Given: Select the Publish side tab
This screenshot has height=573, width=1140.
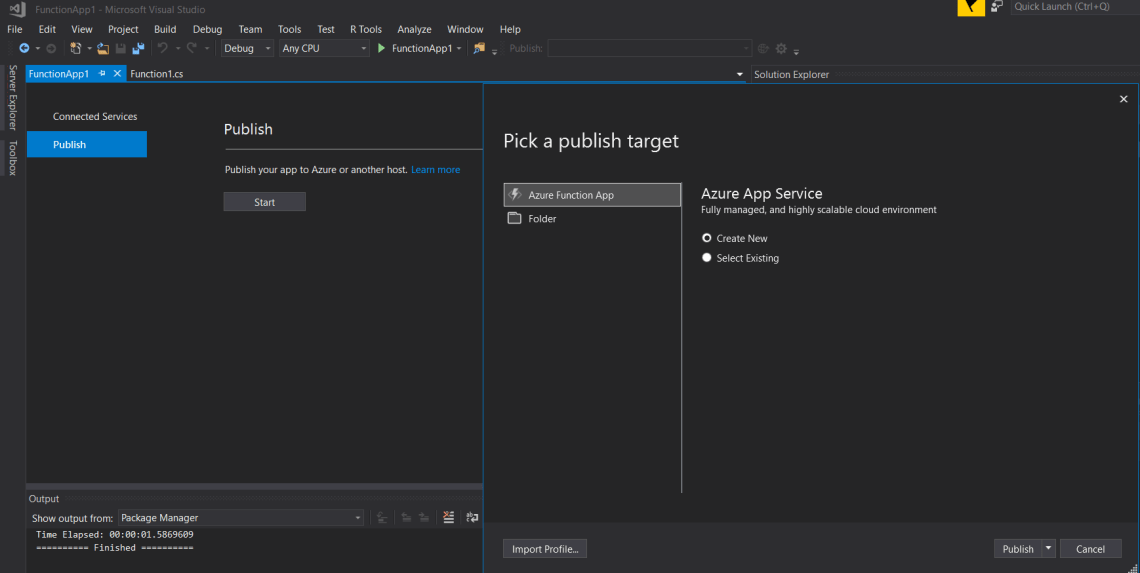Looking at the screenshot, I should (x=87, y=144).
